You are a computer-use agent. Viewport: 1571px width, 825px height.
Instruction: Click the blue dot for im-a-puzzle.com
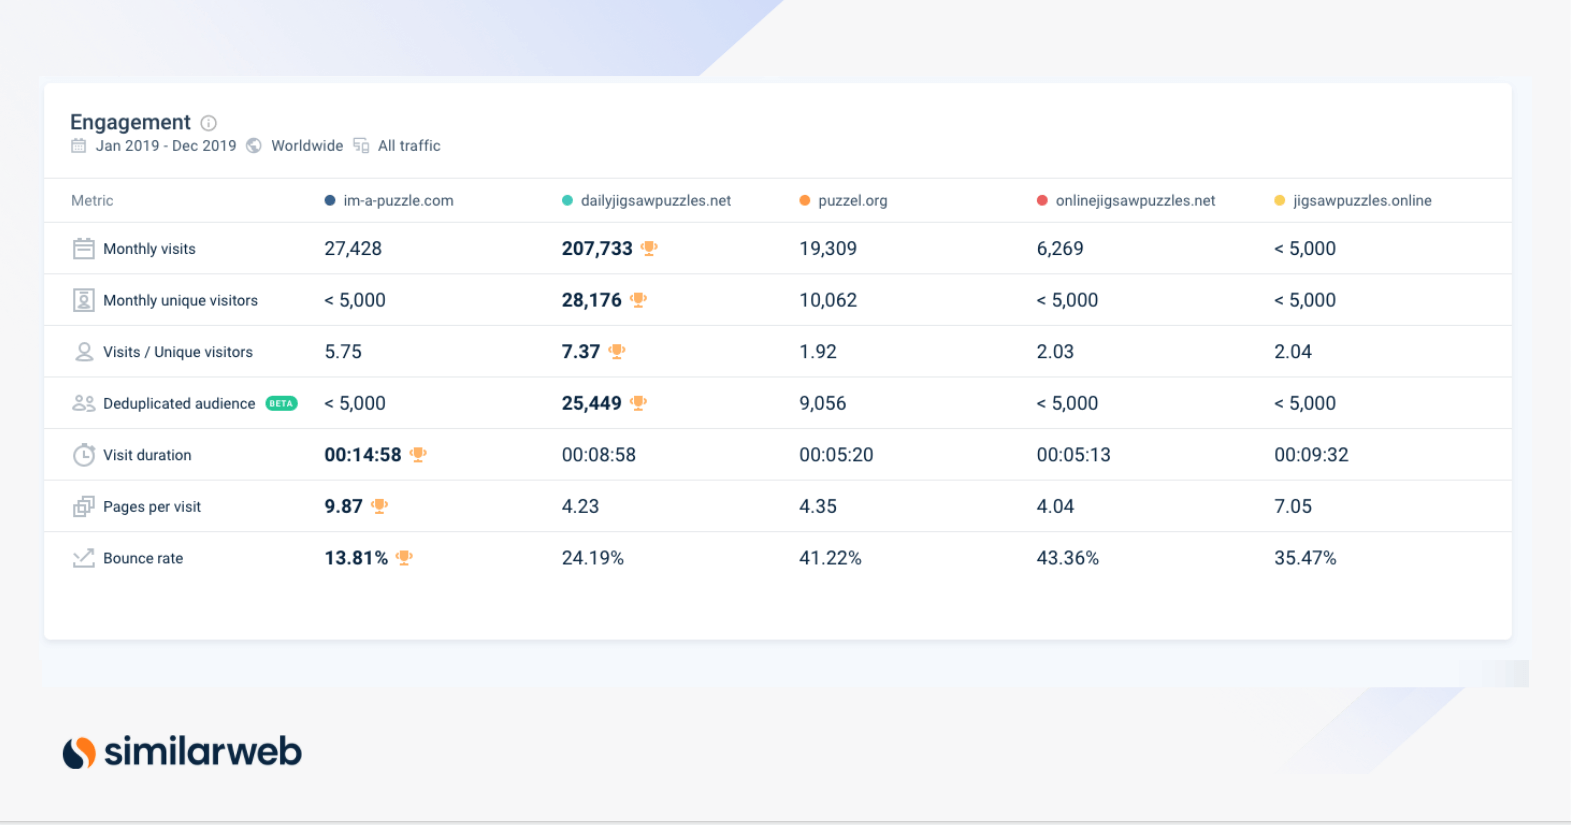330,201
